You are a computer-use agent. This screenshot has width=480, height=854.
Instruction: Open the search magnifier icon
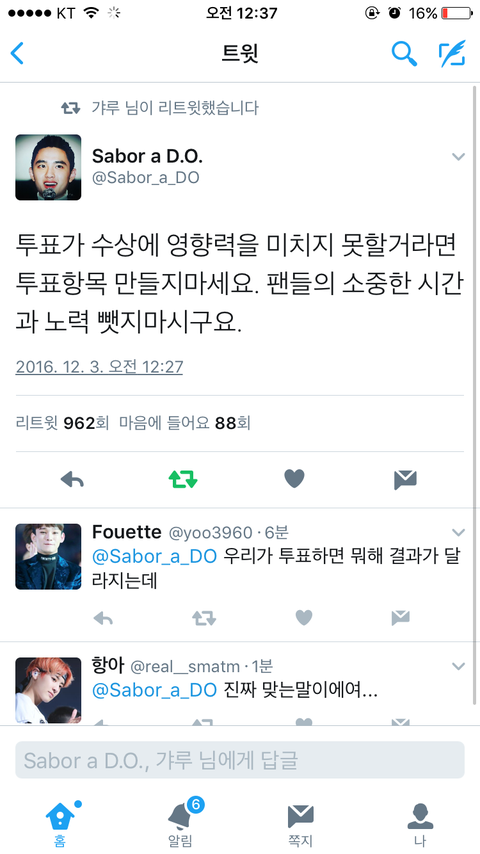[x=404, y=53]
